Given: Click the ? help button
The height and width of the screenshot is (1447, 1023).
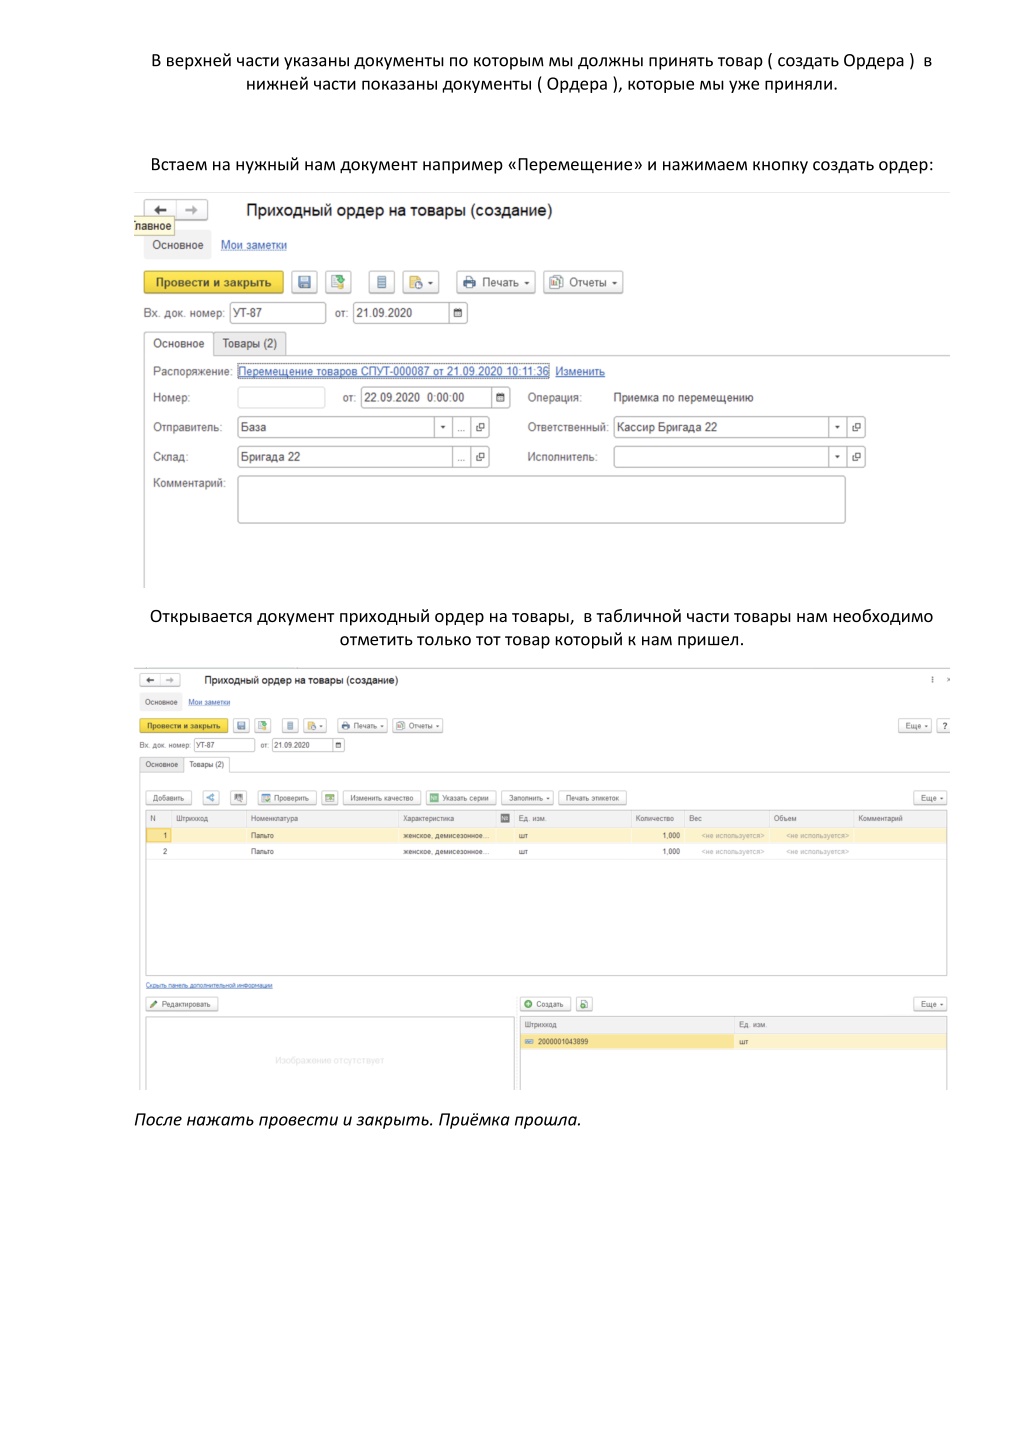Looking at the screenshot, I should click(943, 726).
